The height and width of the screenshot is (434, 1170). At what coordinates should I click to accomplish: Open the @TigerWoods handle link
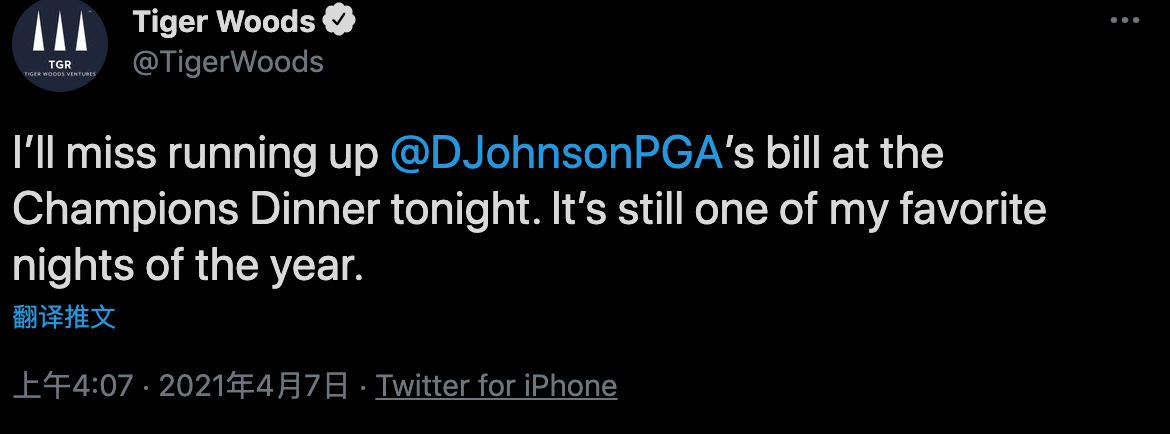(x=228, y=62)
